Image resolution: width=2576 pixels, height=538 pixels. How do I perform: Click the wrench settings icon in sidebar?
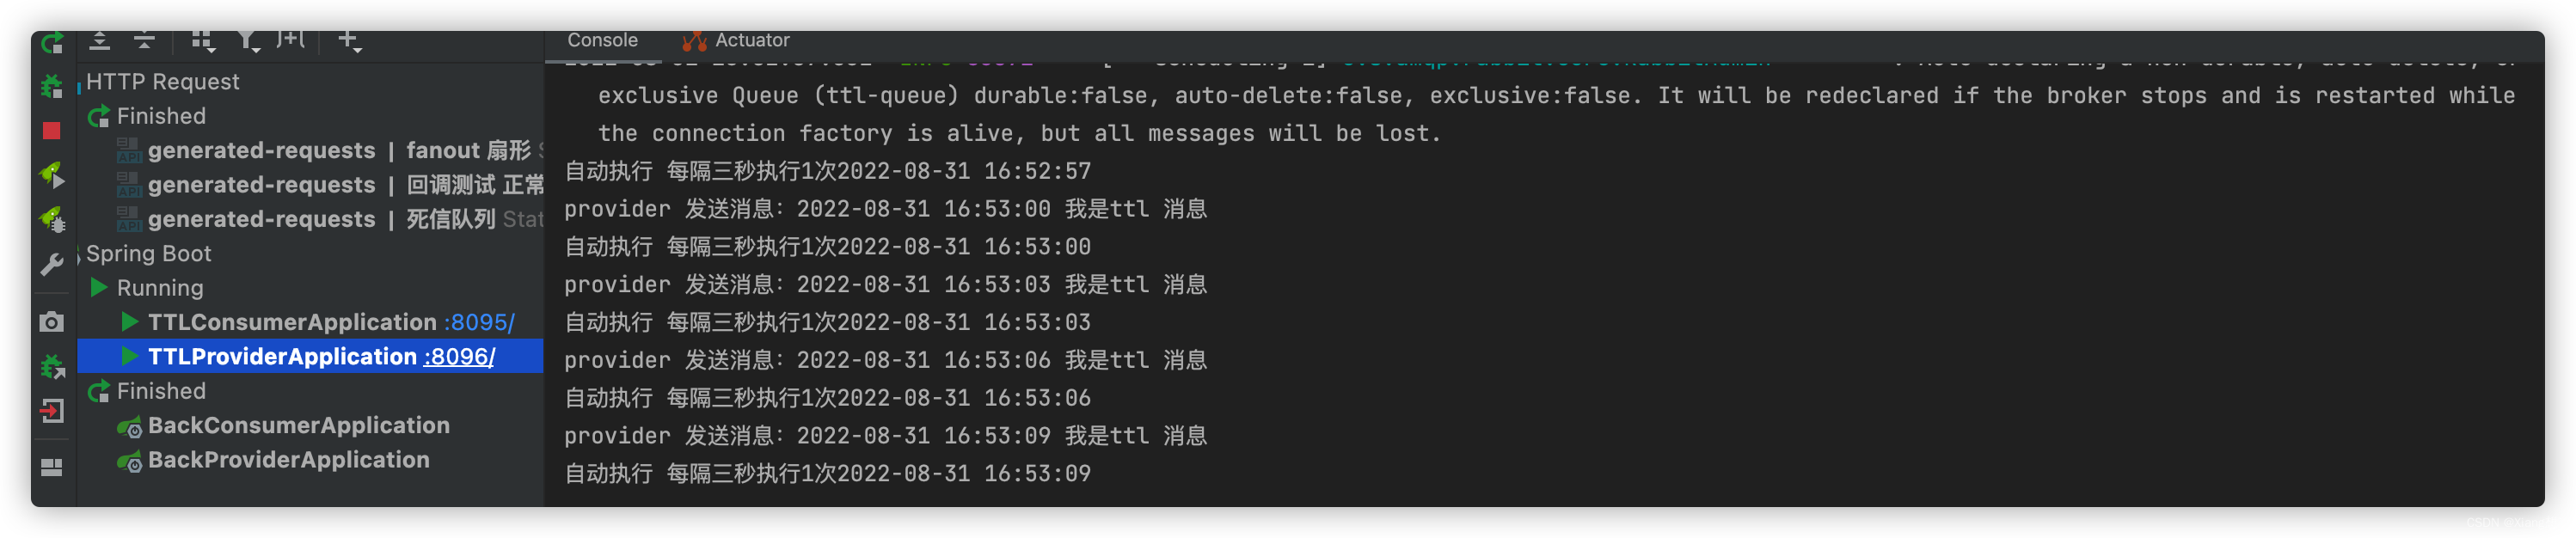pyautogui.click(x=51, y=265)
